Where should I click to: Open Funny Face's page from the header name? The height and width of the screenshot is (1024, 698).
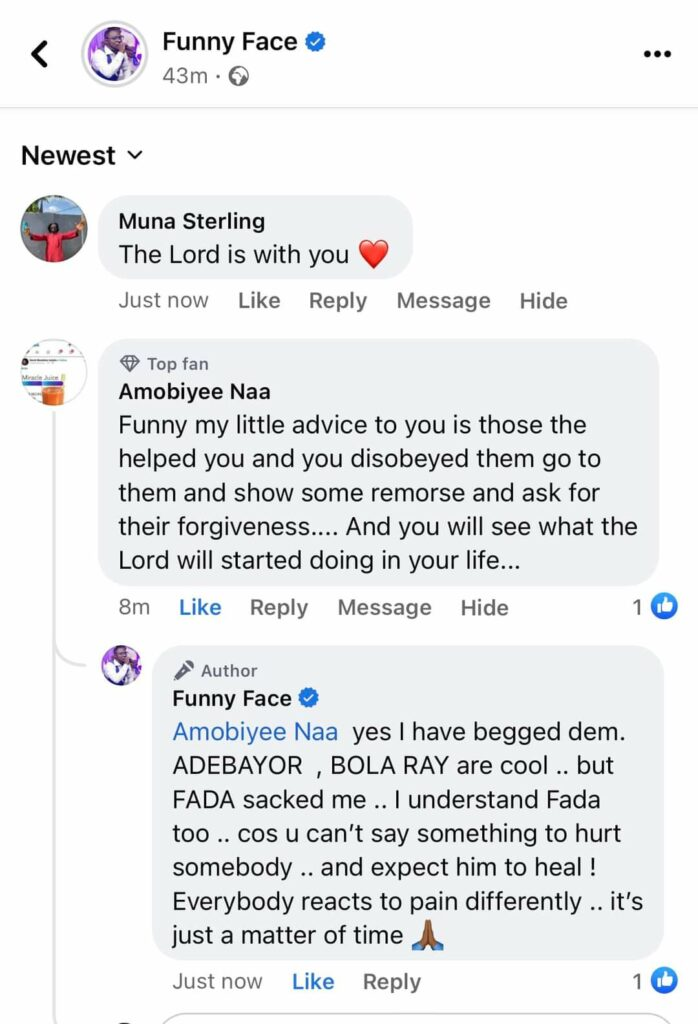pos(230,42)
